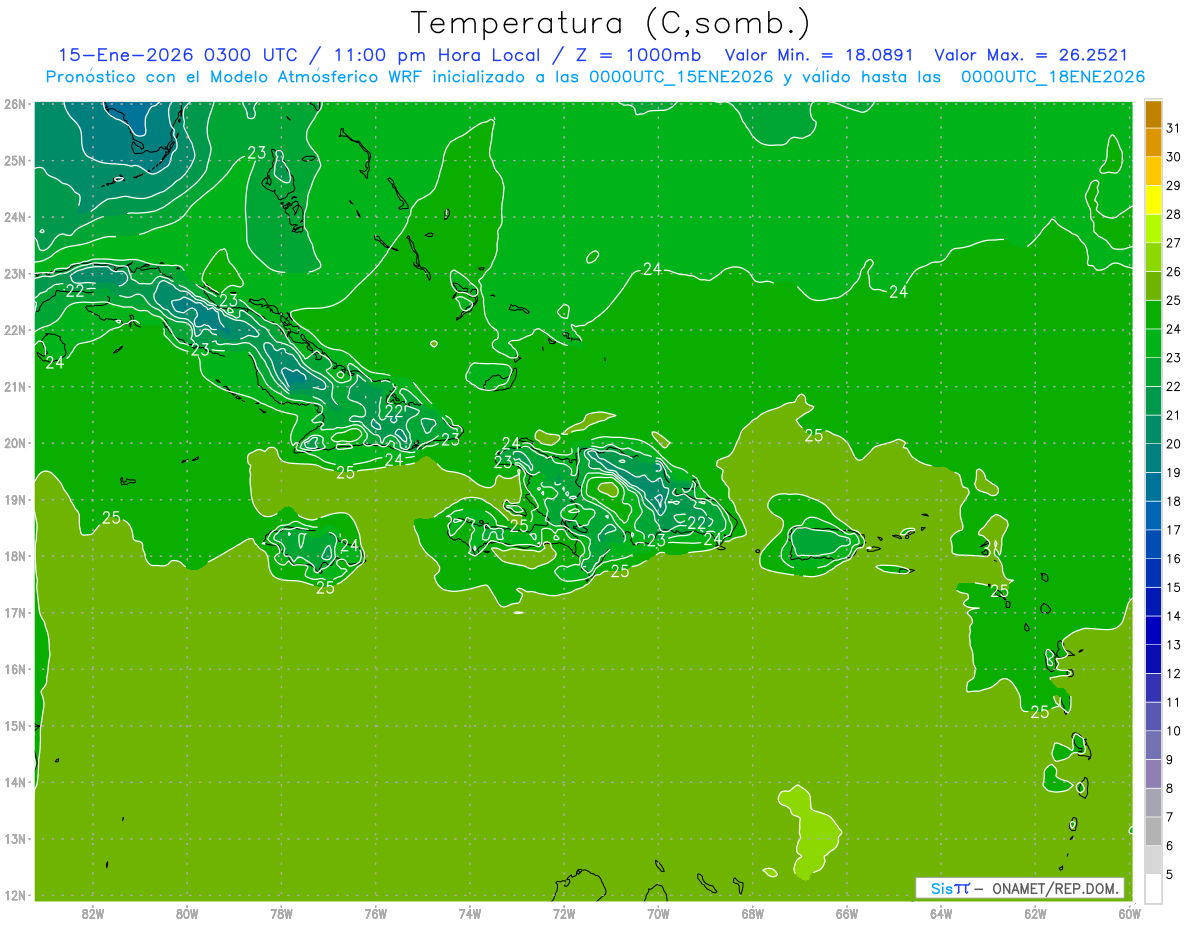Image resolution: width=1200 pixels, height=927 pixels.
Task: Click the "Temperatura (C,somb.)" map title
Action: 610,23
